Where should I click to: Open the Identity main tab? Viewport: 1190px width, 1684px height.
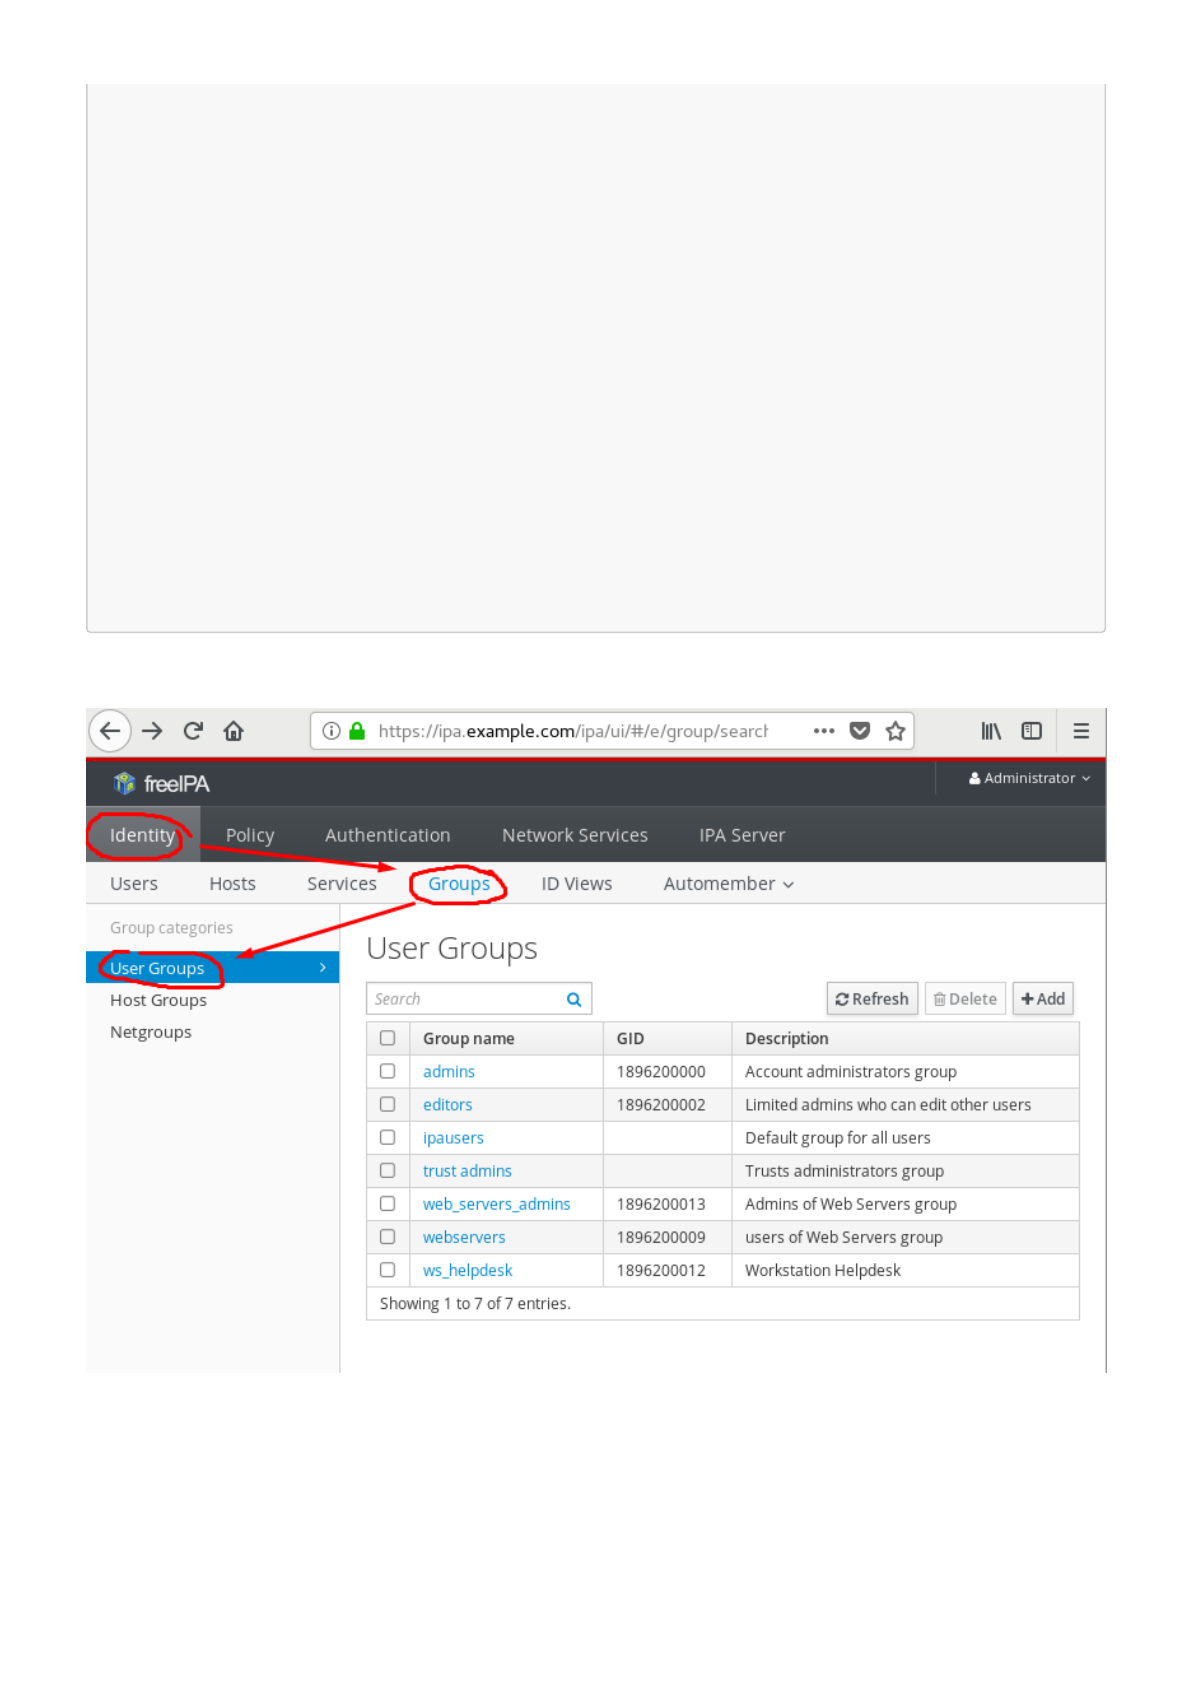[x=142, y=835]
